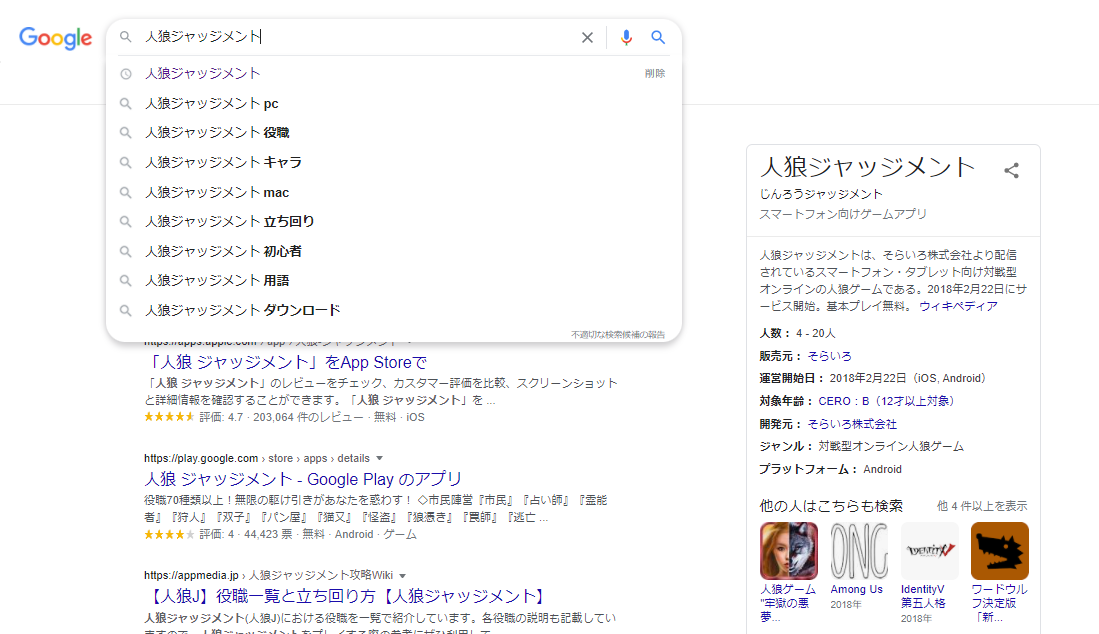Open 【人狼J】役職一覧と立ち回り方 result
The height and width of the screenshot is (634, 1099).
tap(348, 596)
